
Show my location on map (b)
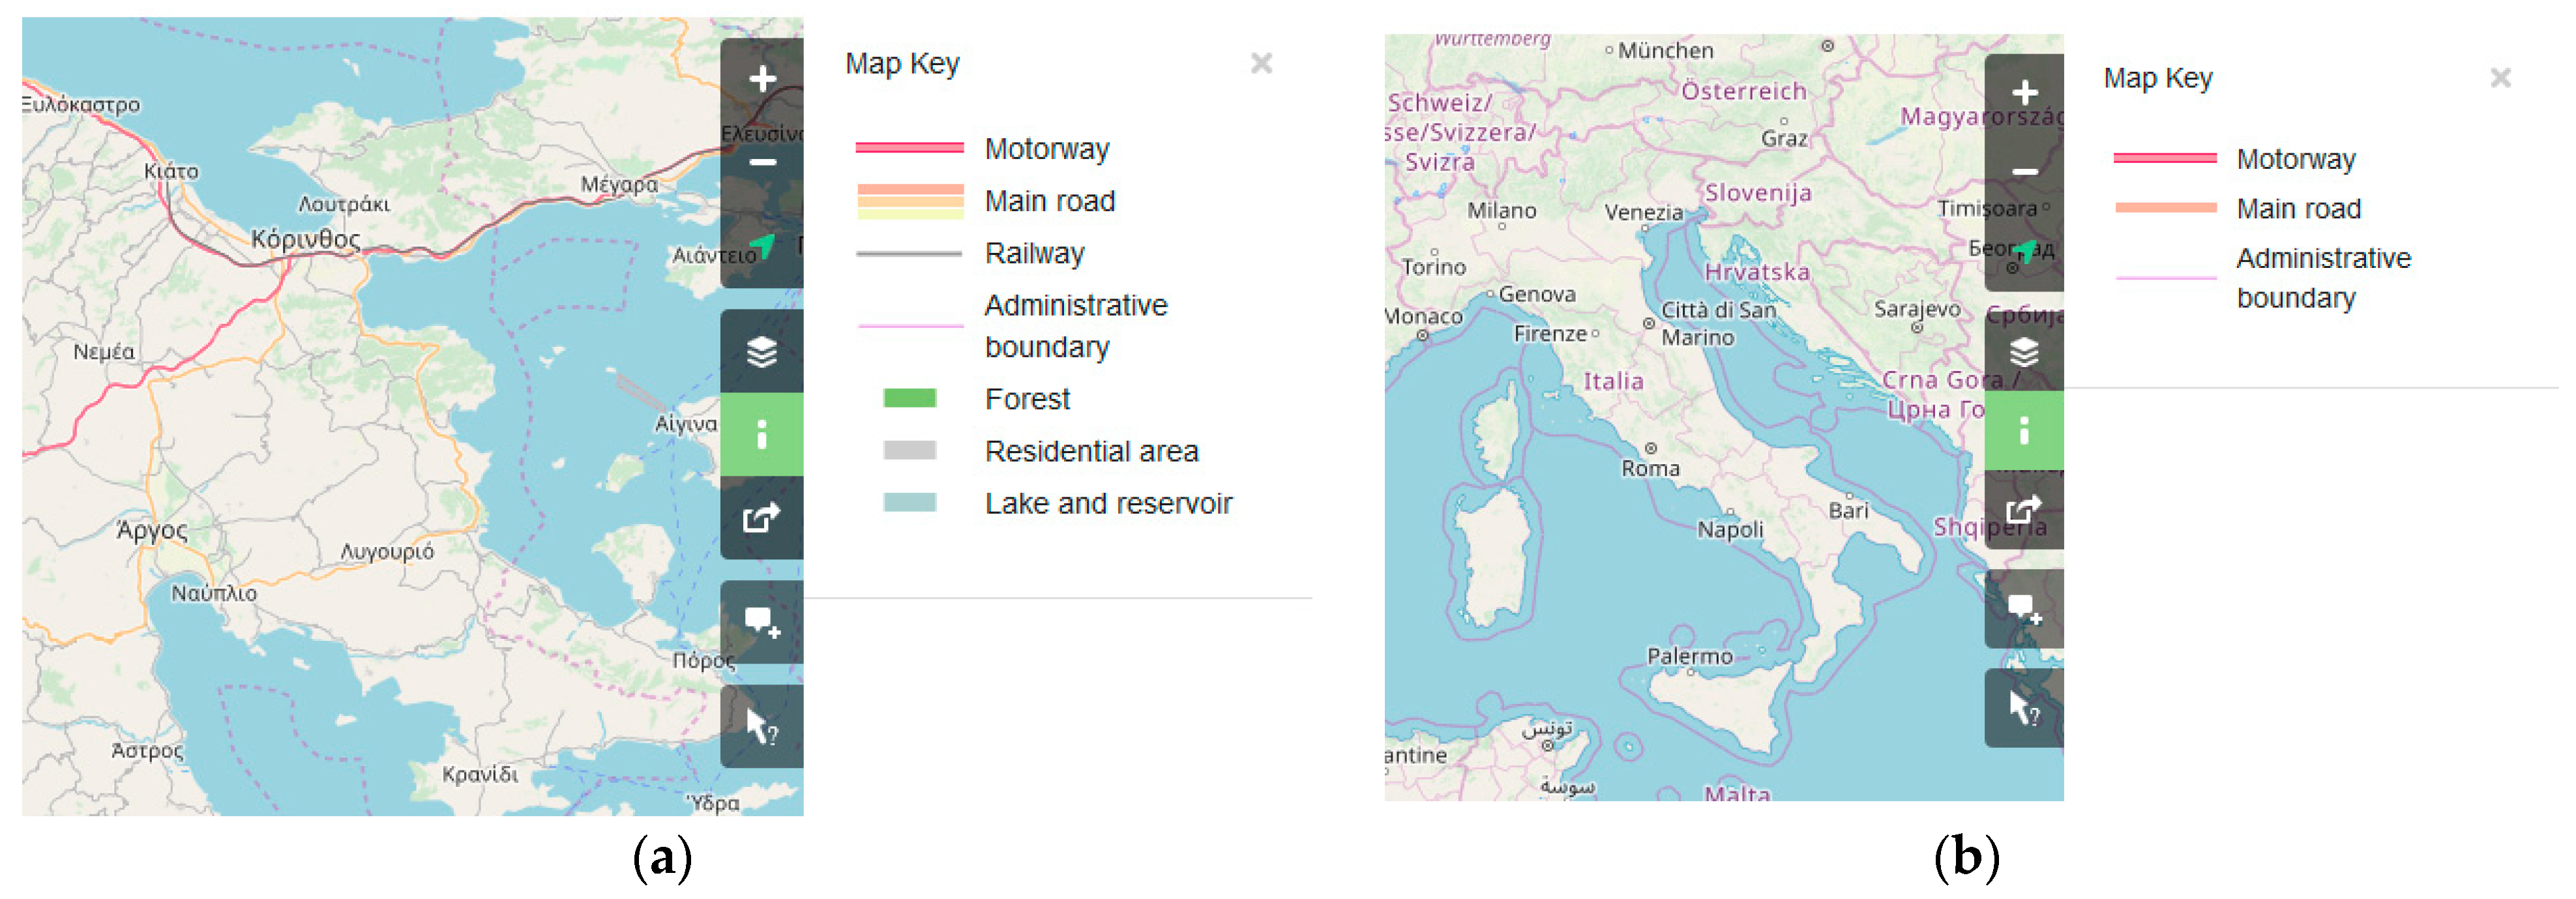pyautogui.click(x=2024, y=251)
